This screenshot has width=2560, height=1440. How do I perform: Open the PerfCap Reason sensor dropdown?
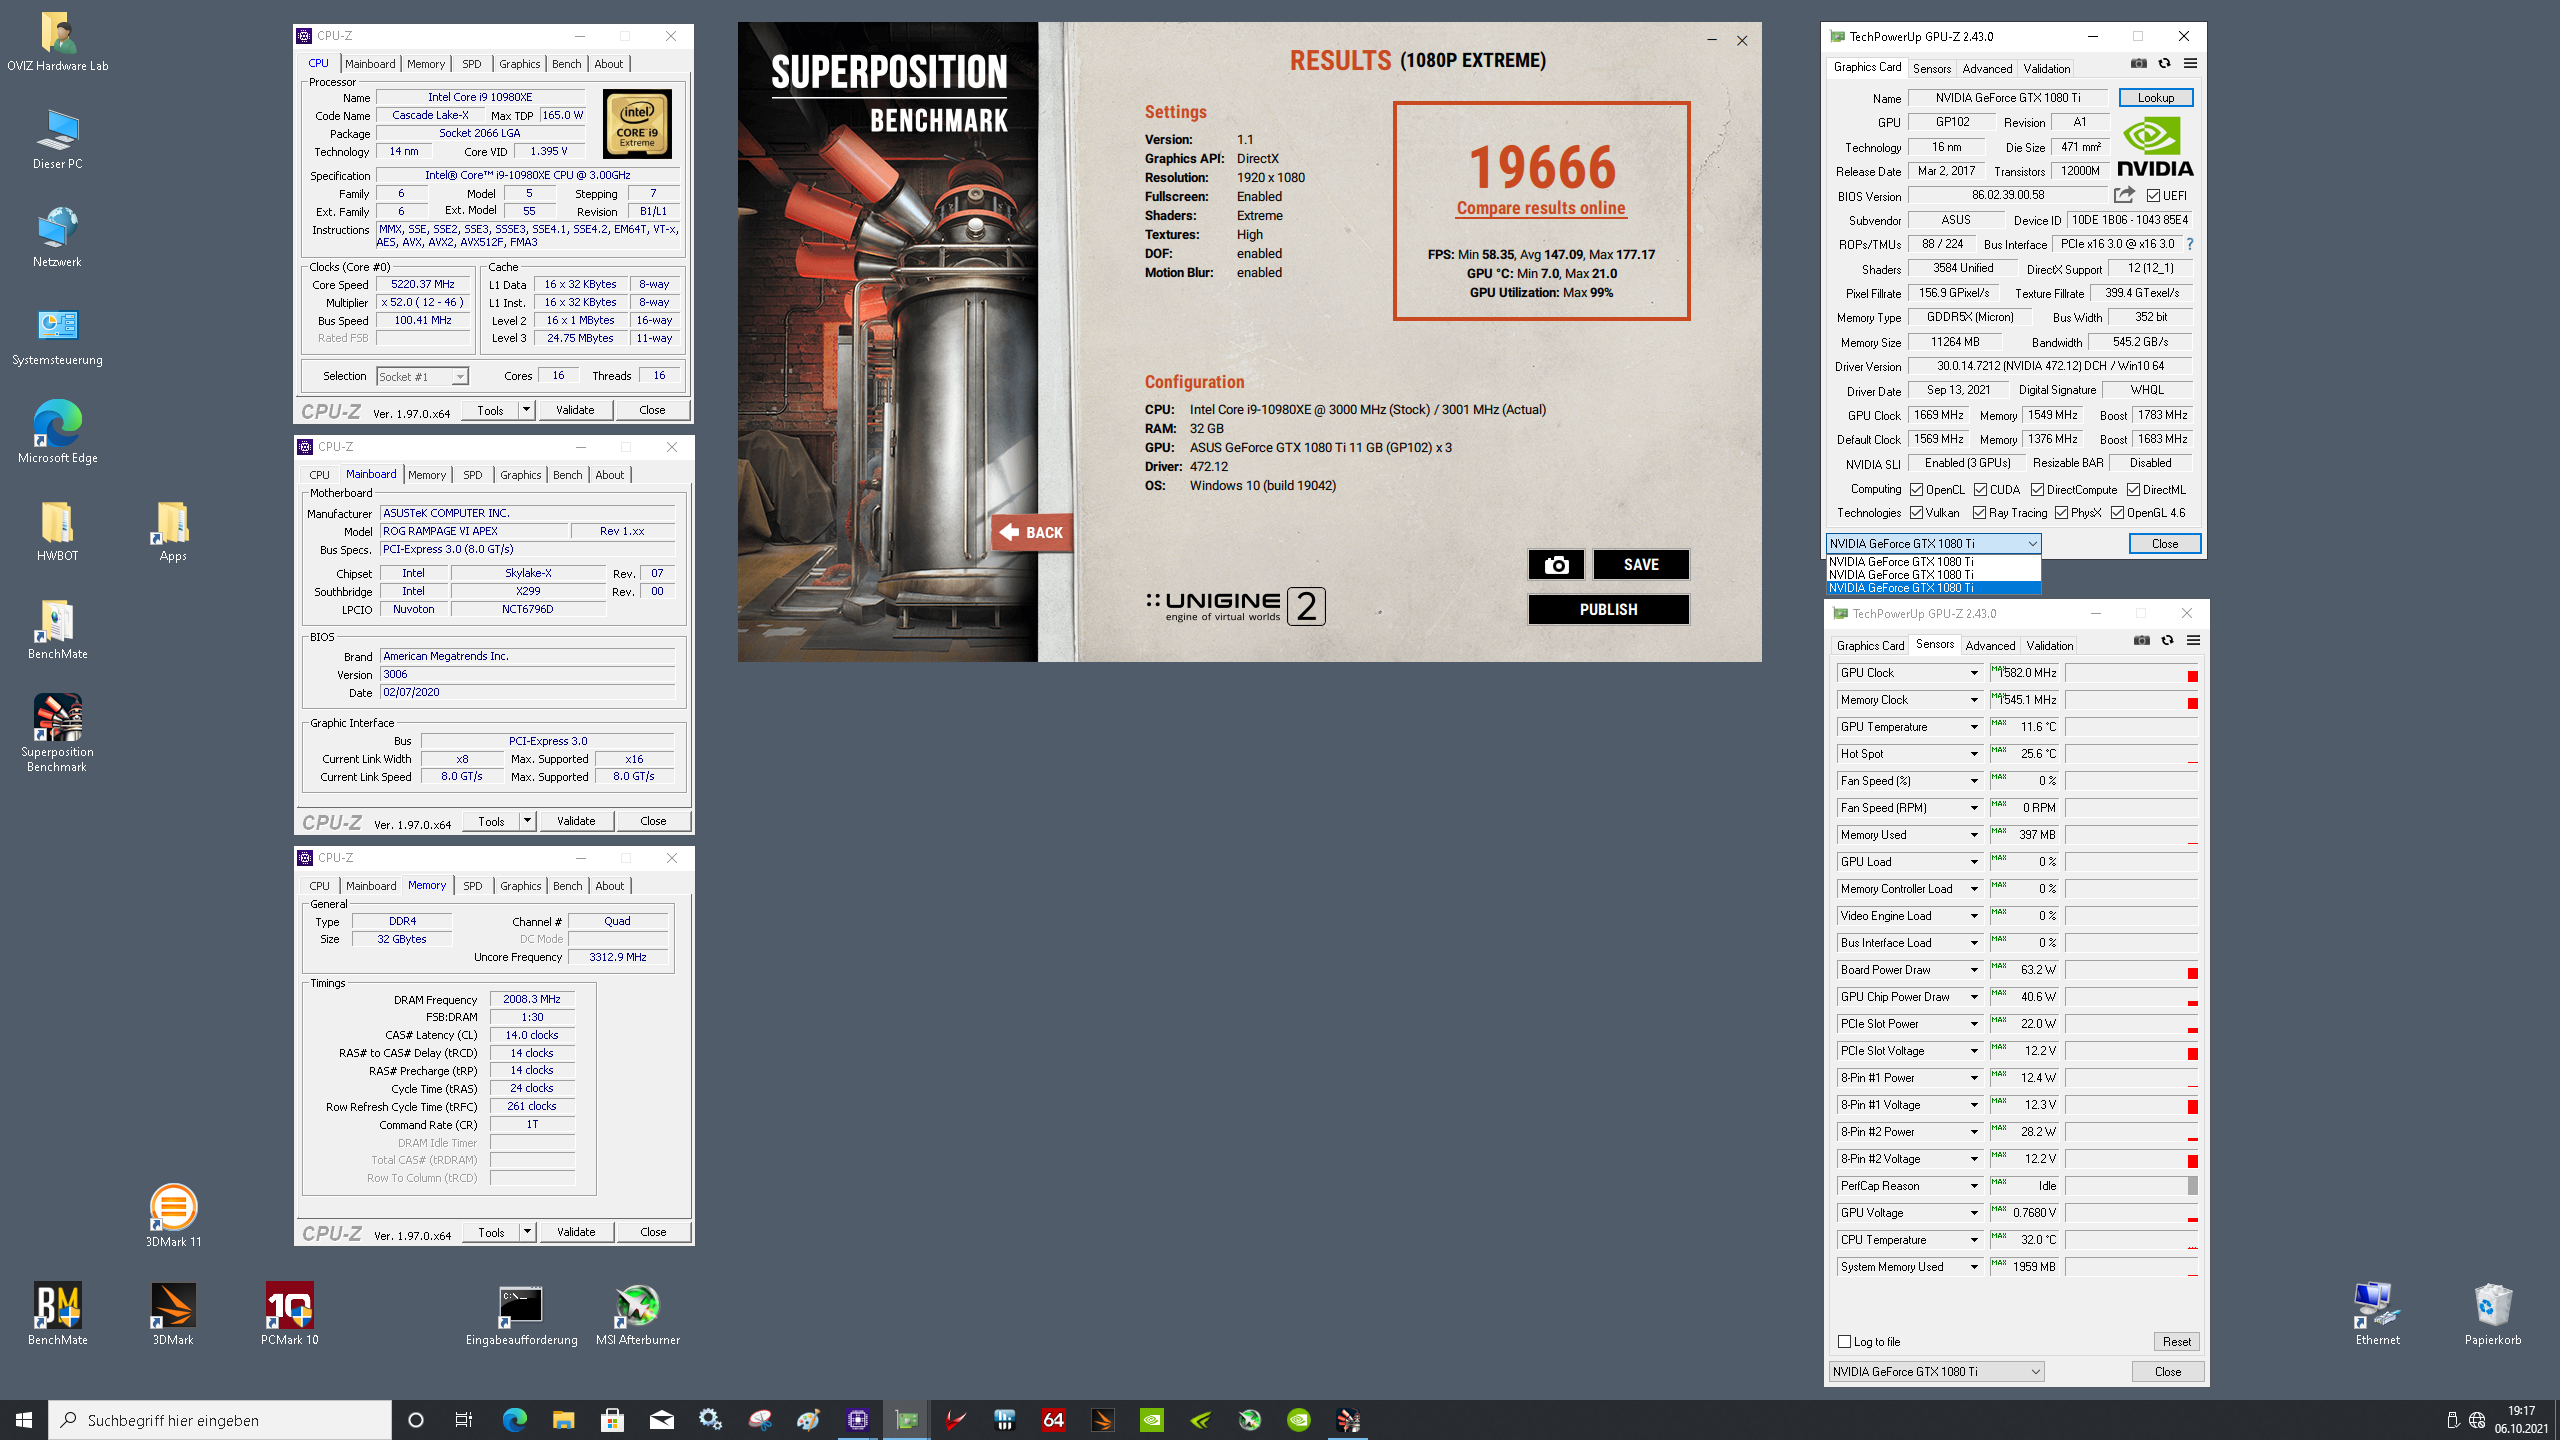1973,1186
